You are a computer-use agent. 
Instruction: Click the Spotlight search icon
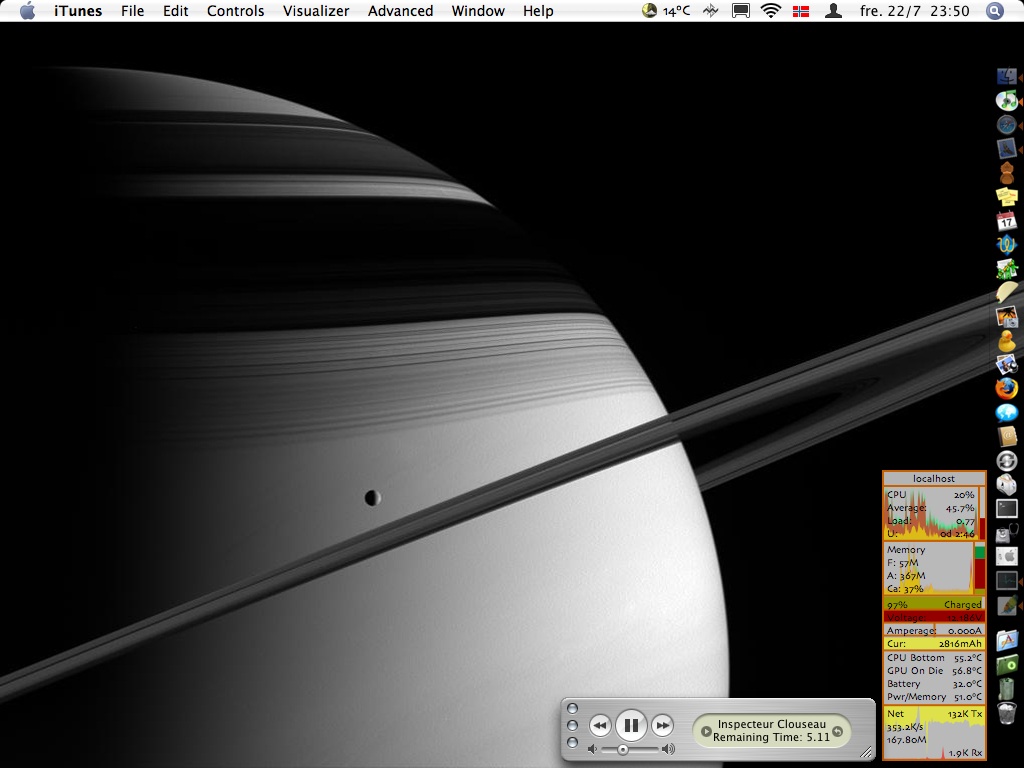[x=994, y=11]
